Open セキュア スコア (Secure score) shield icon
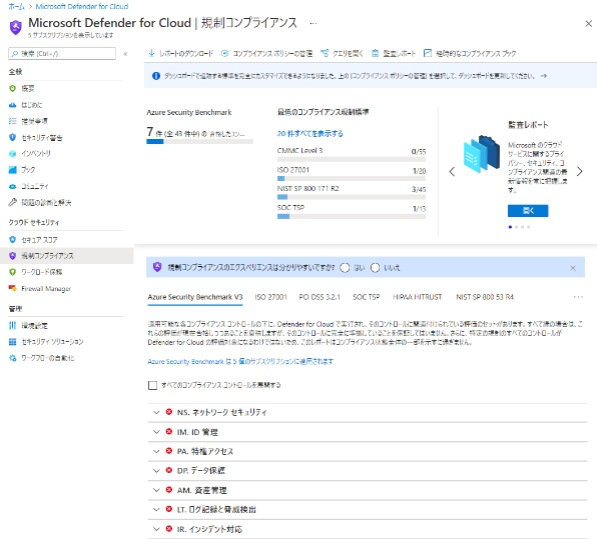Image resolution: width=597 pixels, height=539 pixels. [x=13, y=239]
